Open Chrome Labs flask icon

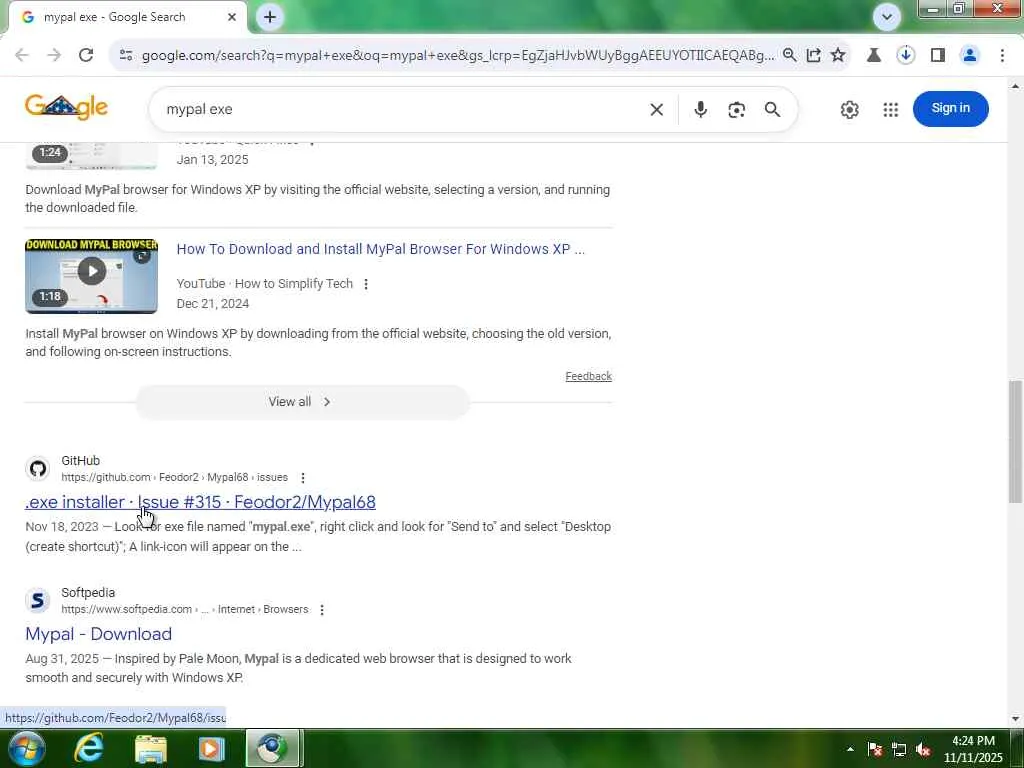tap(874, 56)
